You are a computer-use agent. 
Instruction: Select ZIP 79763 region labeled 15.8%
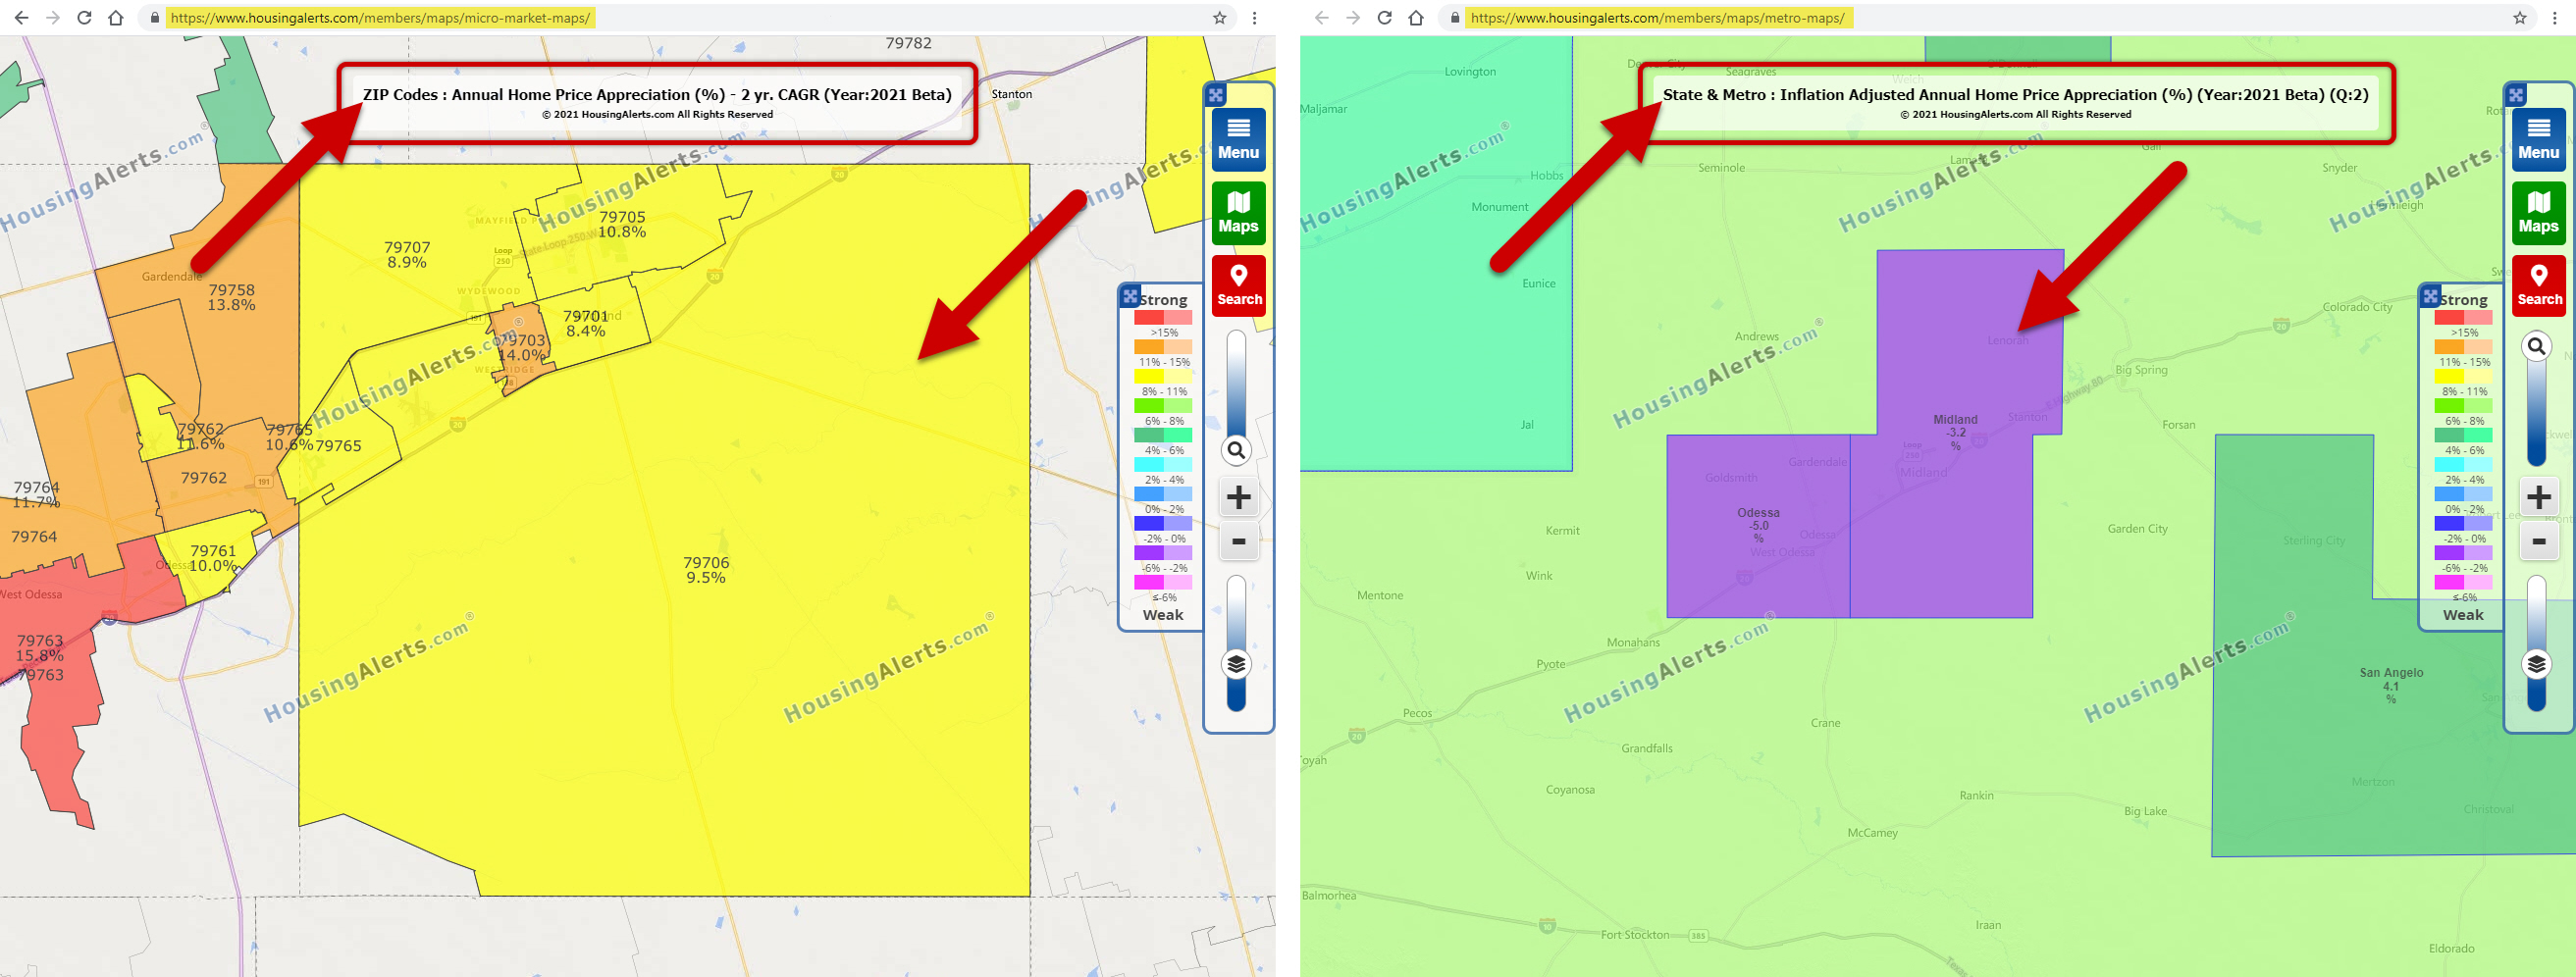[x=40, y=648]
